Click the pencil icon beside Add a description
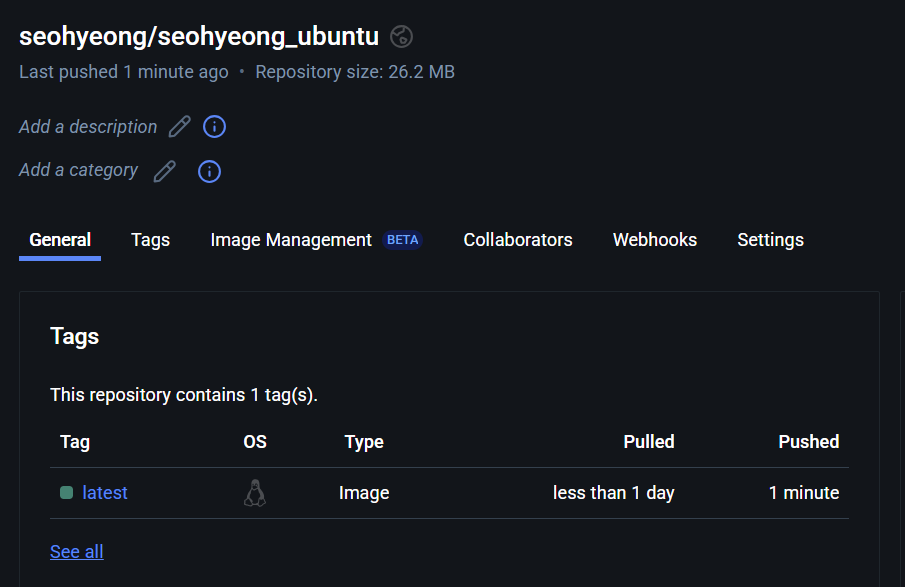 click(179, 127)
